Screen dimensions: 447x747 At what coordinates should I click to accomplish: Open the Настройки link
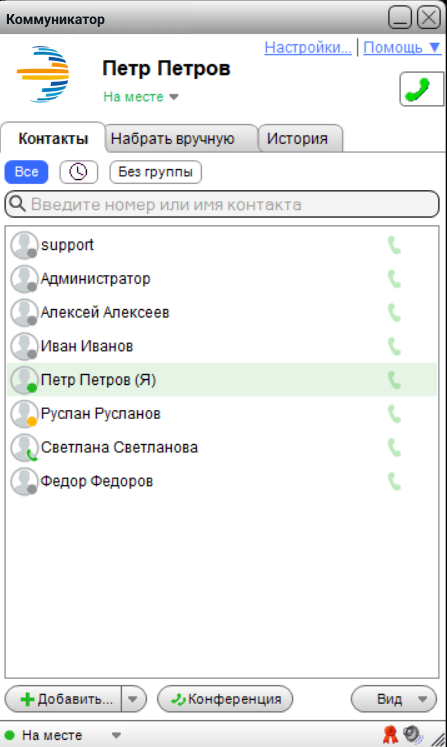coord(308,48)
